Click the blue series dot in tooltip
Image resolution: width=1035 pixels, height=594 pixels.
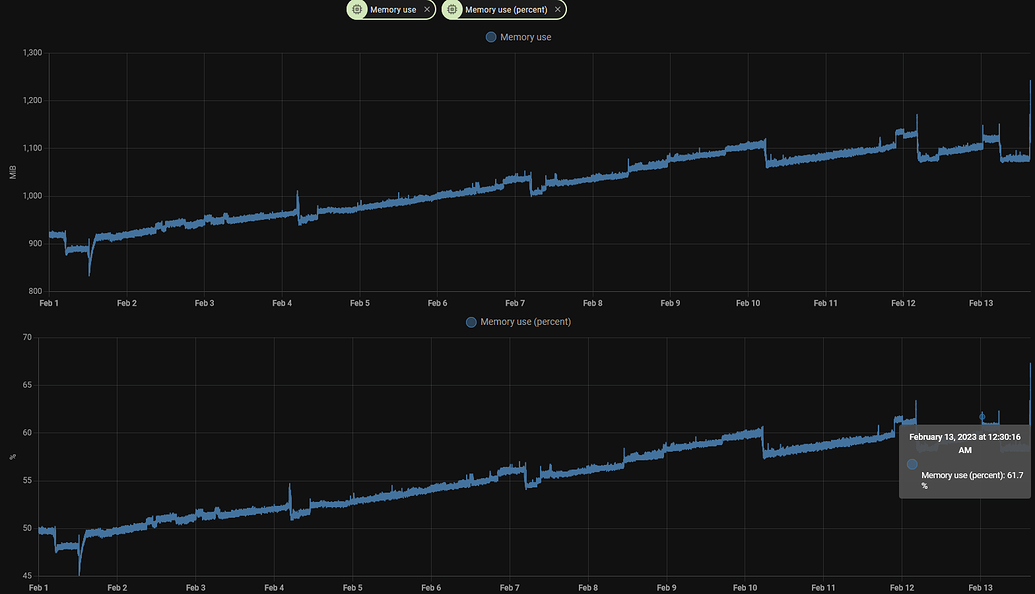click(912, 464)
